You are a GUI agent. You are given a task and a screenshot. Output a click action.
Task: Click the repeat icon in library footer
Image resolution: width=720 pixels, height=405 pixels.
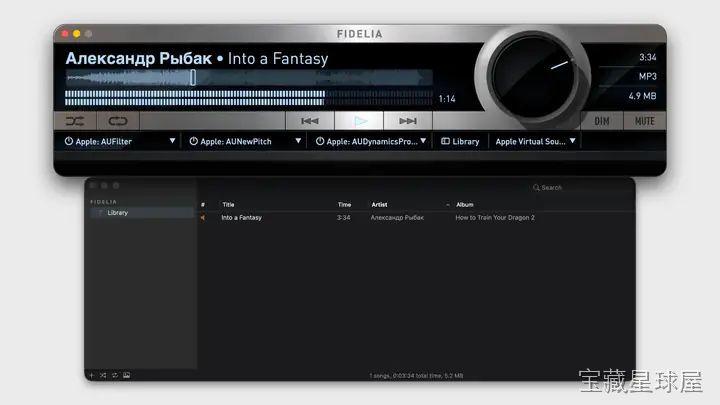(x=115, y=376)
